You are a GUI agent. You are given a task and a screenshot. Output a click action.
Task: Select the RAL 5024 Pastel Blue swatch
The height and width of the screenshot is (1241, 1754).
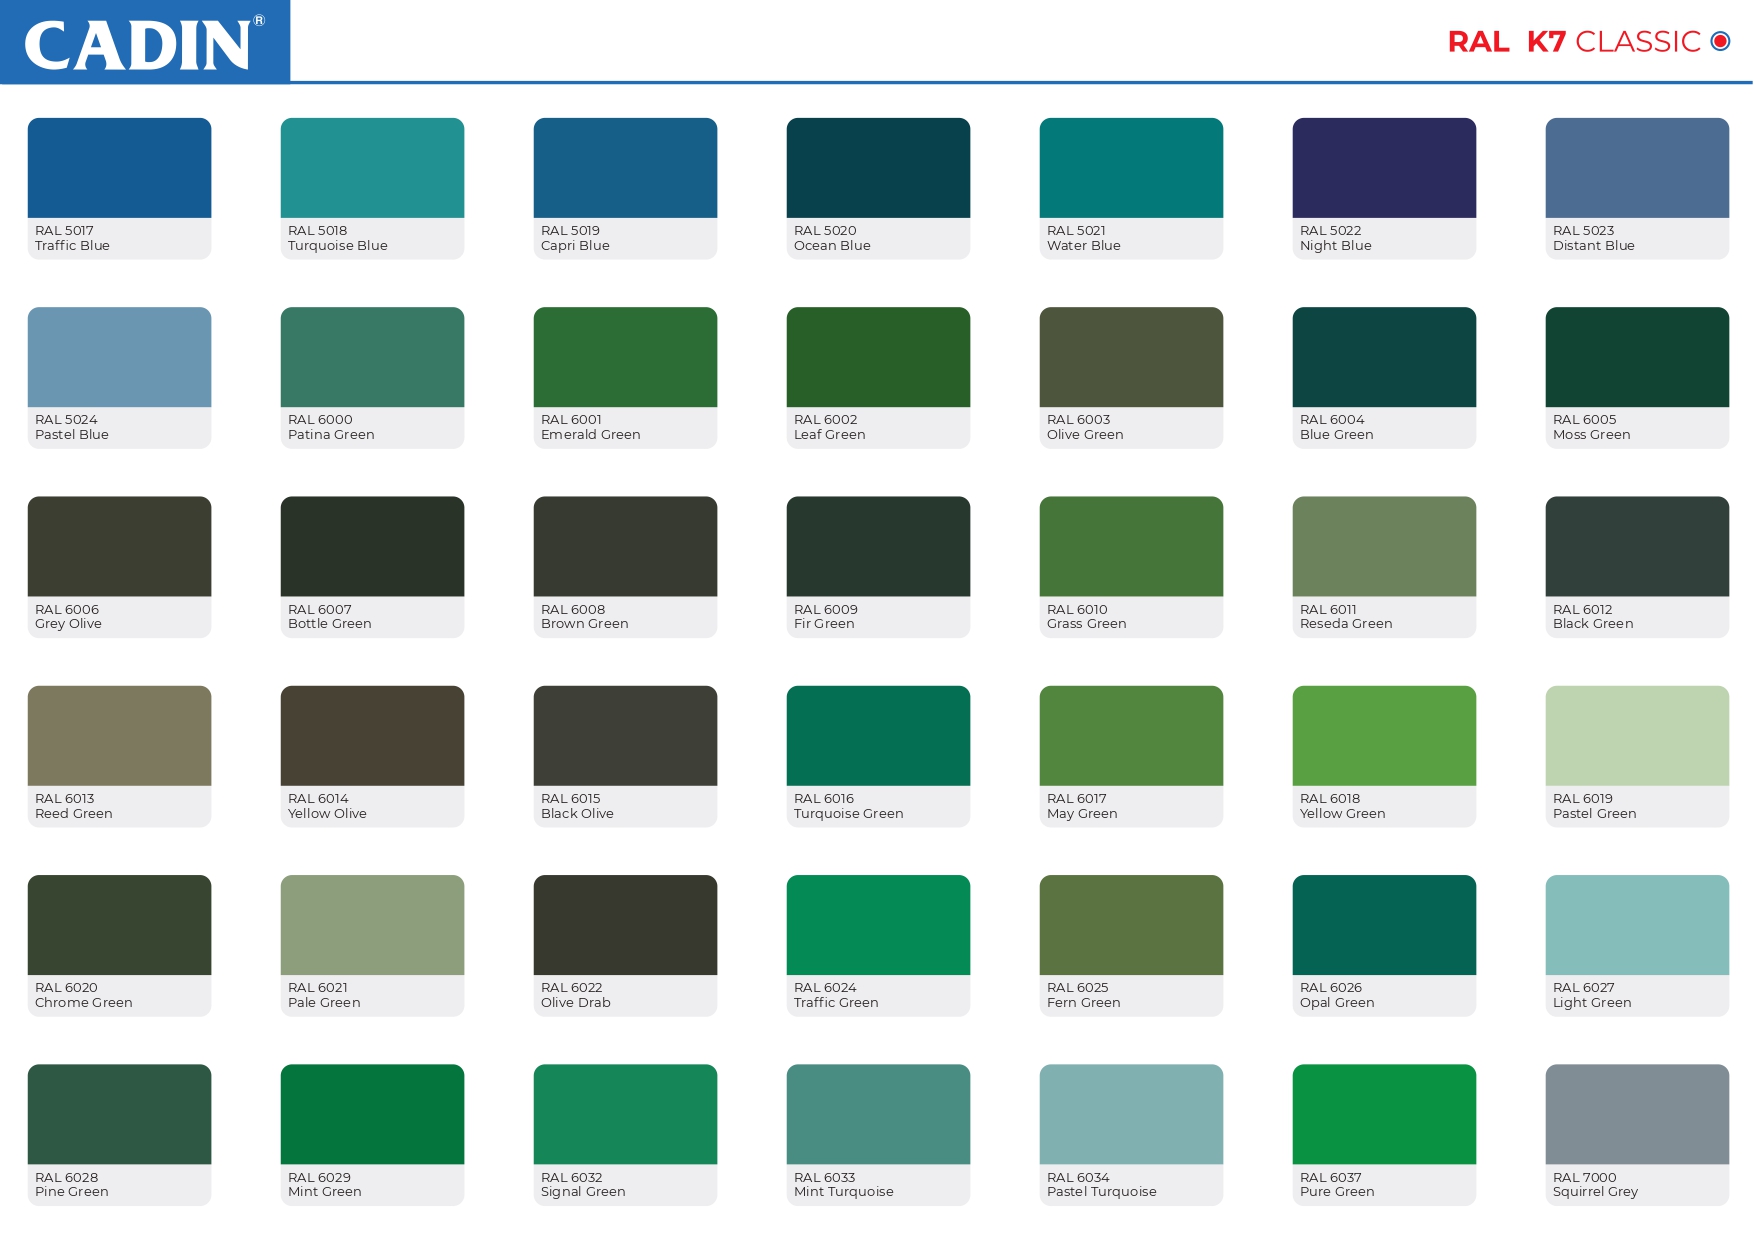pos(119,357)
